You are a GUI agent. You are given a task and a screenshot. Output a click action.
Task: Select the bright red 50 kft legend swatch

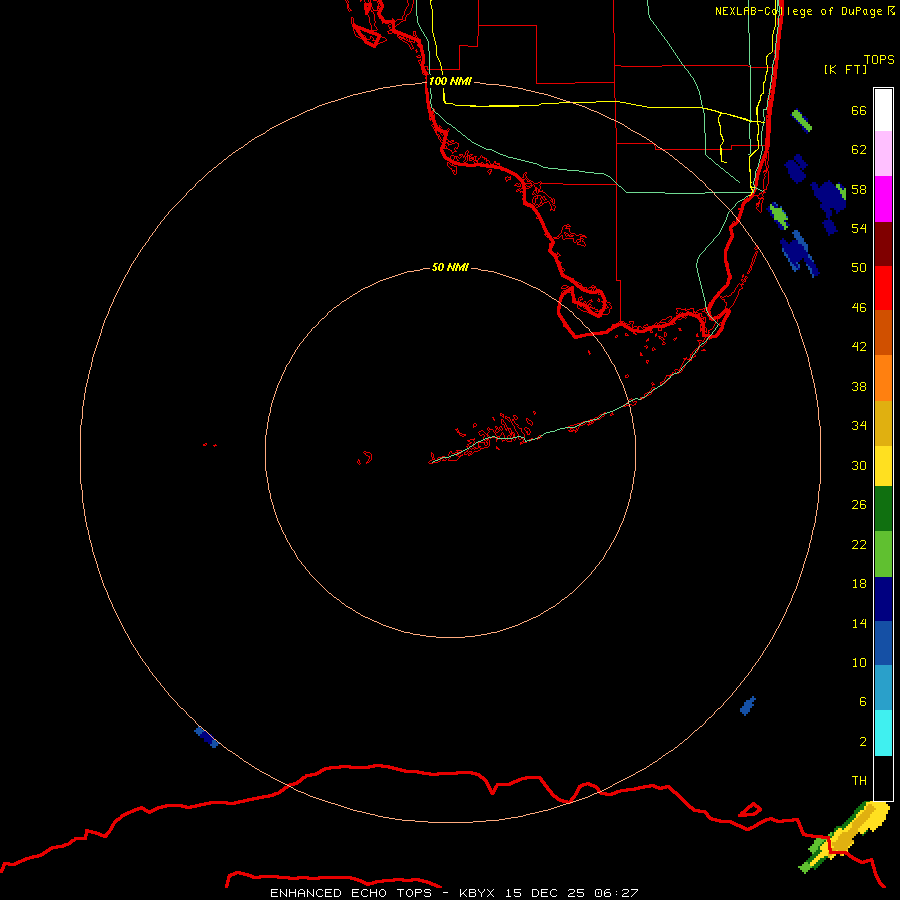[883, 288]
